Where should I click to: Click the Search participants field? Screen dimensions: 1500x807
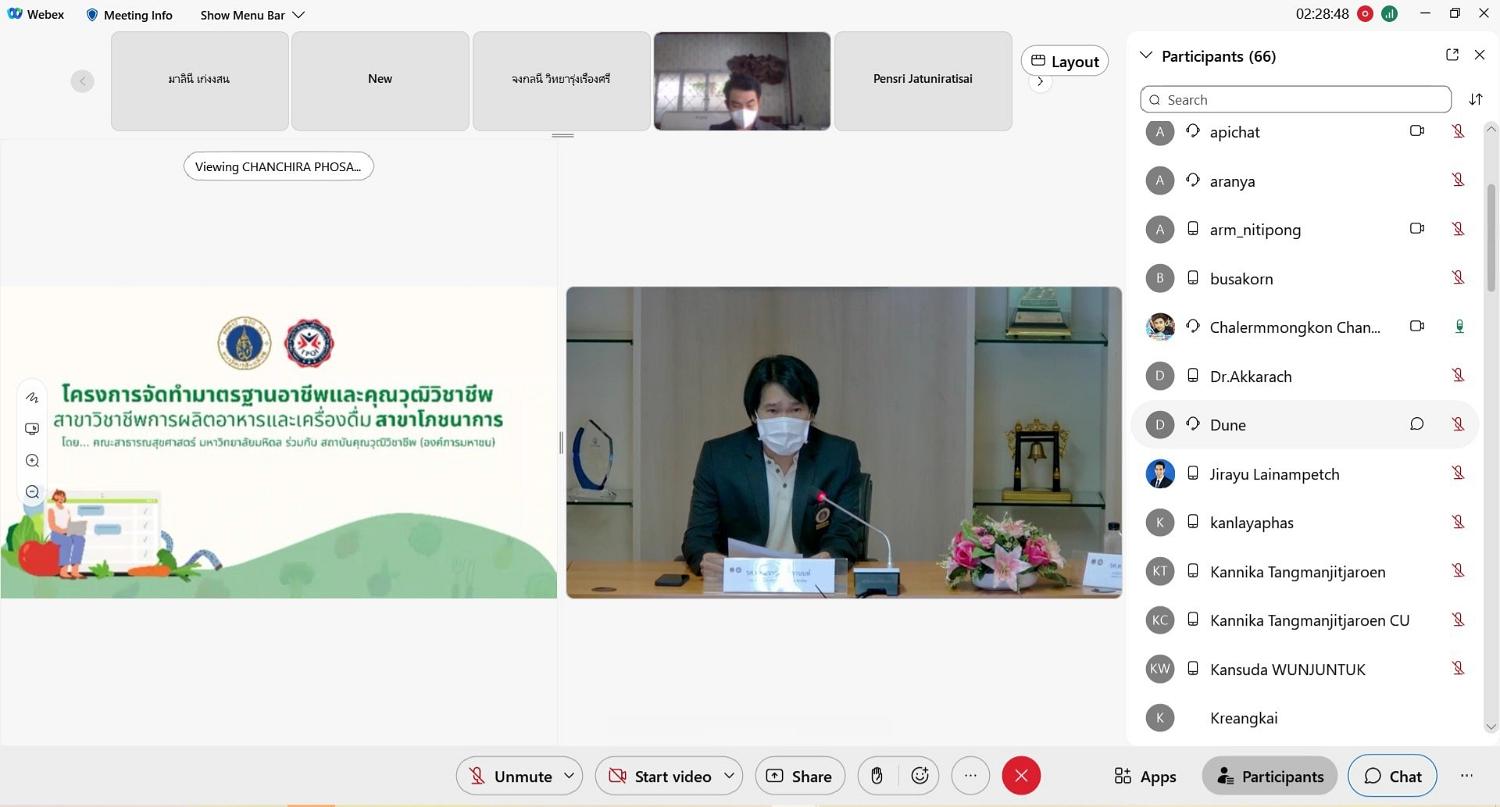(x=1296, y=99)
